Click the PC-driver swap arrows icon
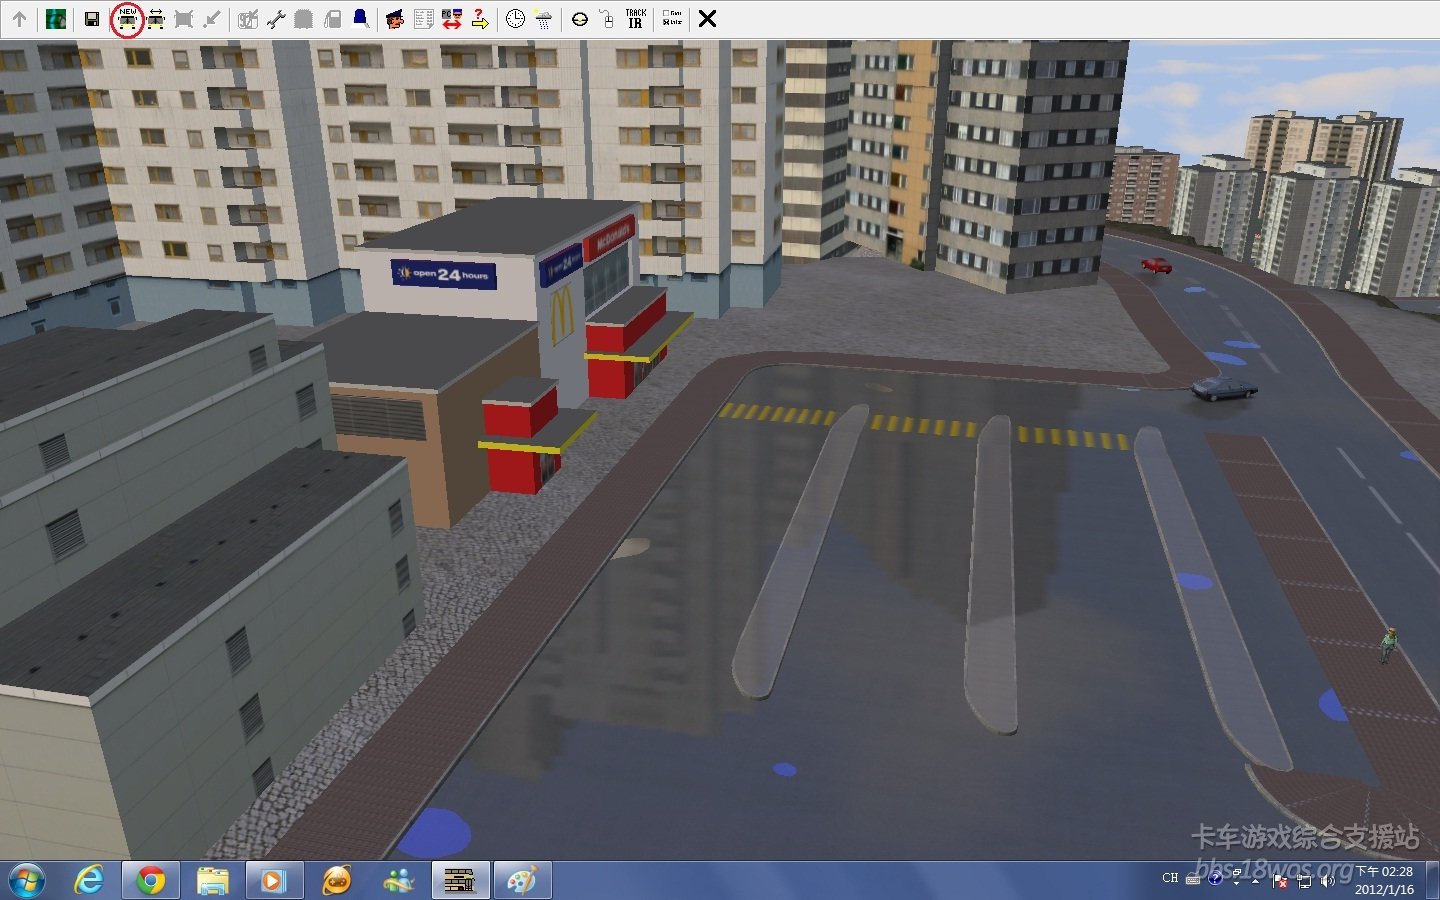Viewport: 1440px width, 900px height. pyautogui.click(x=452, y=19)
